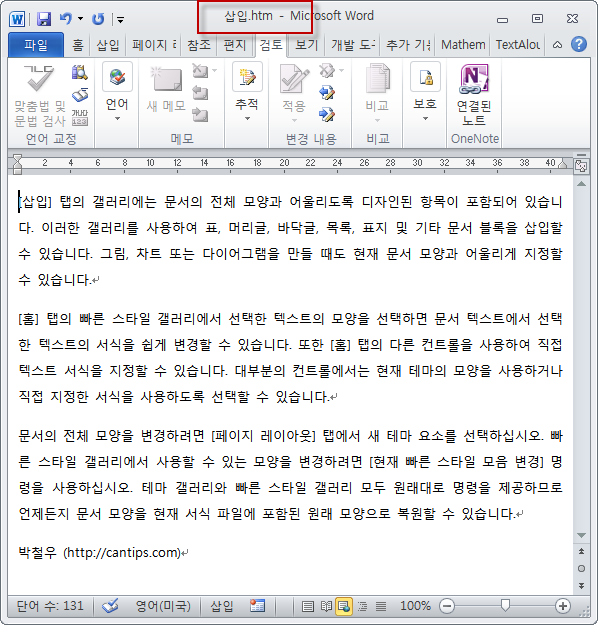Click the reject change icon
This screenshot has width=598, height=625.
(327, 71)
